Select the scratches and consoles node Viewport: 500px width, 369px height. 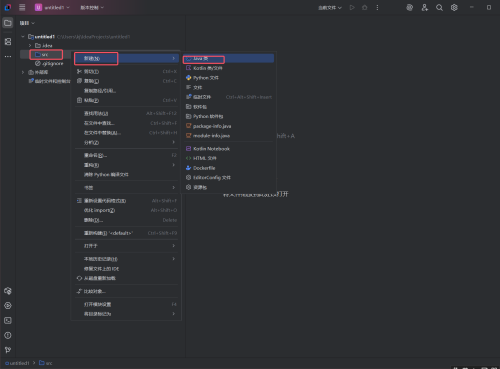click(x=49, y=81)
